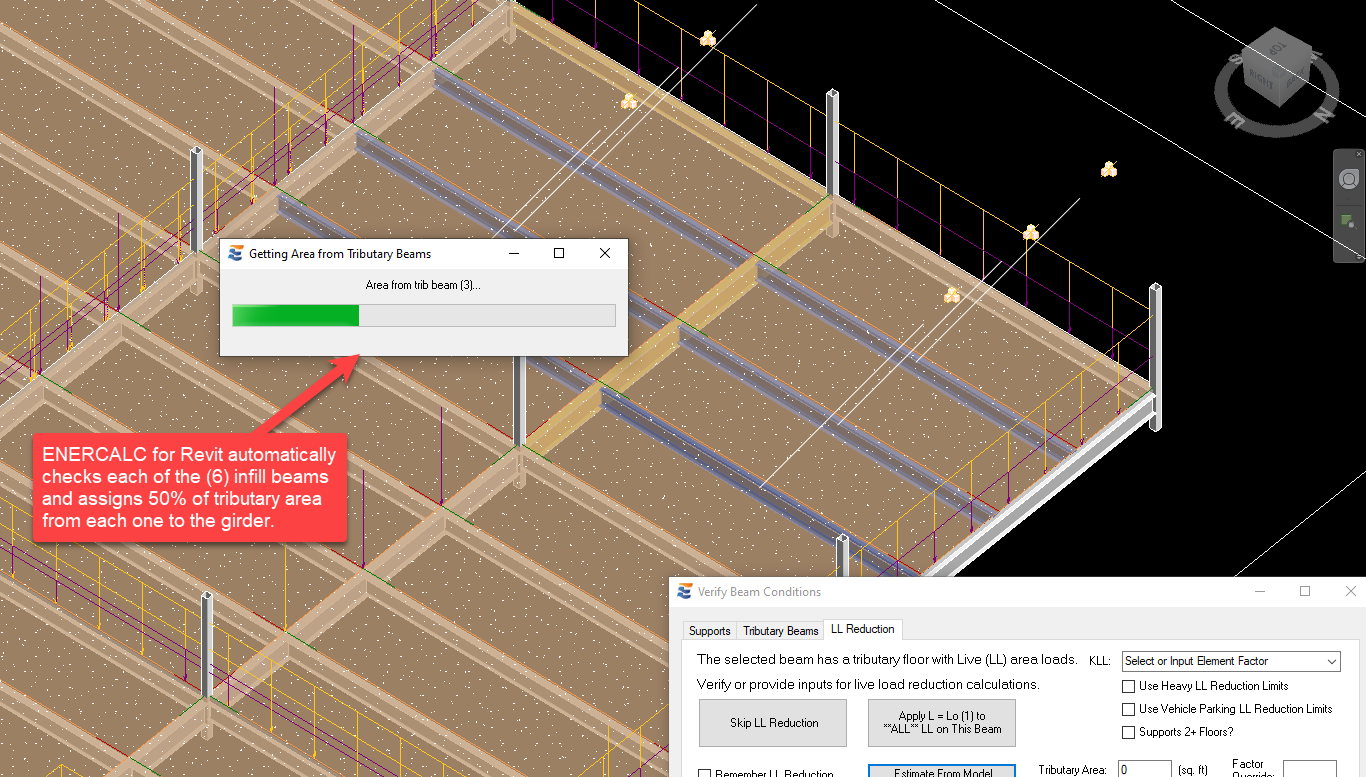Click Apply L = Lo (1) to ALL button
Viewport: 1366px width, 777px height.
coord(942,723)
